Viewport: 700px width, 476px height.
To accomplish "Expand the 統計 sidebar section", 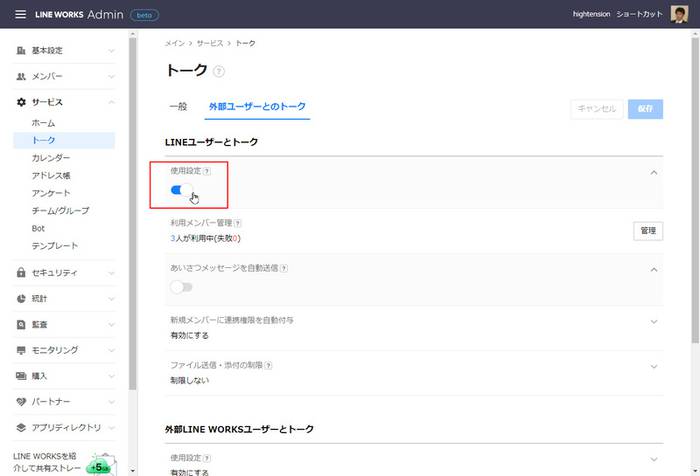I will [x=111, y=299].
